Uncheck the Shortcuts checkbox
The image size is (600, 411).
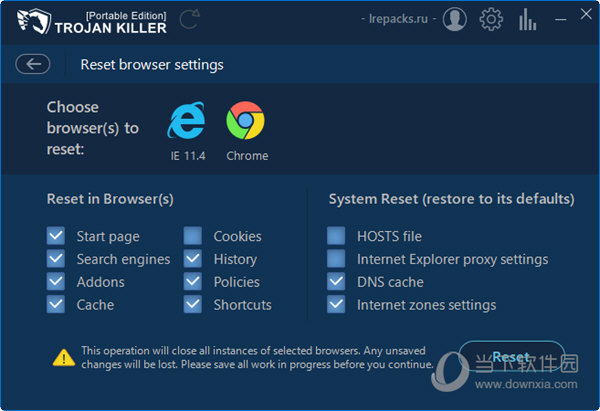192,305
